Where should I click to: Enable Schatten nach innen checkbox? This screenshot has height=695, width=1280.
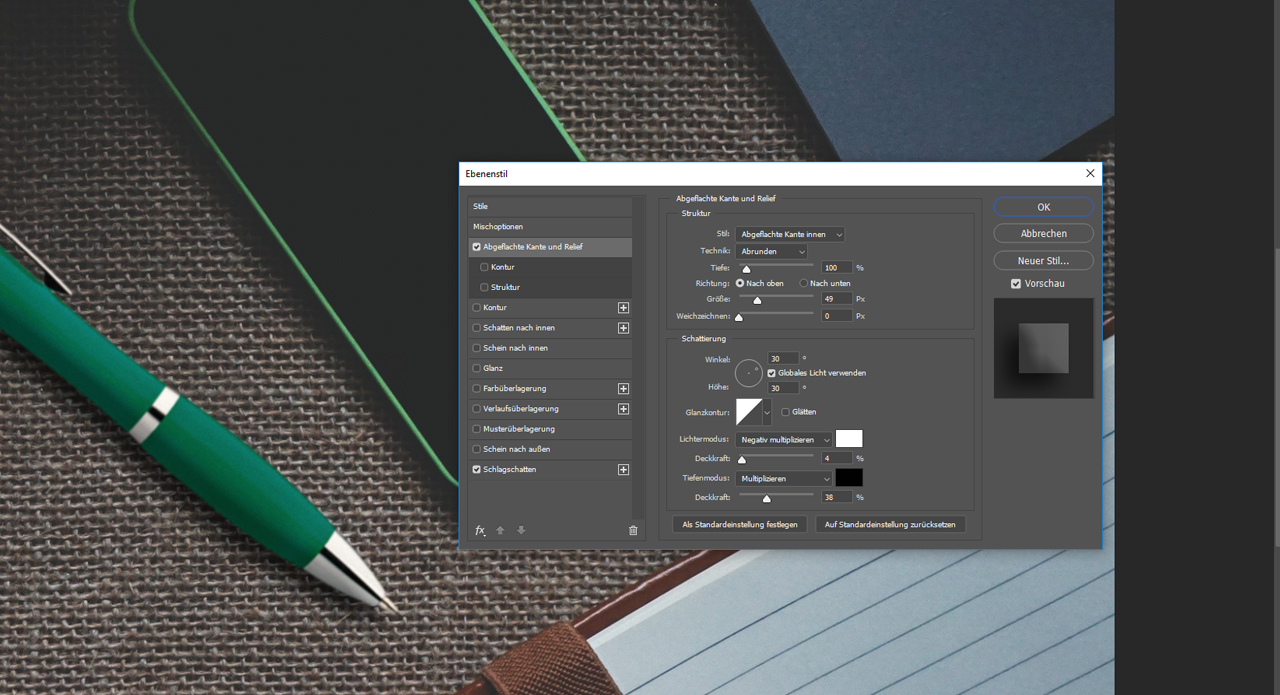(477, 328)
